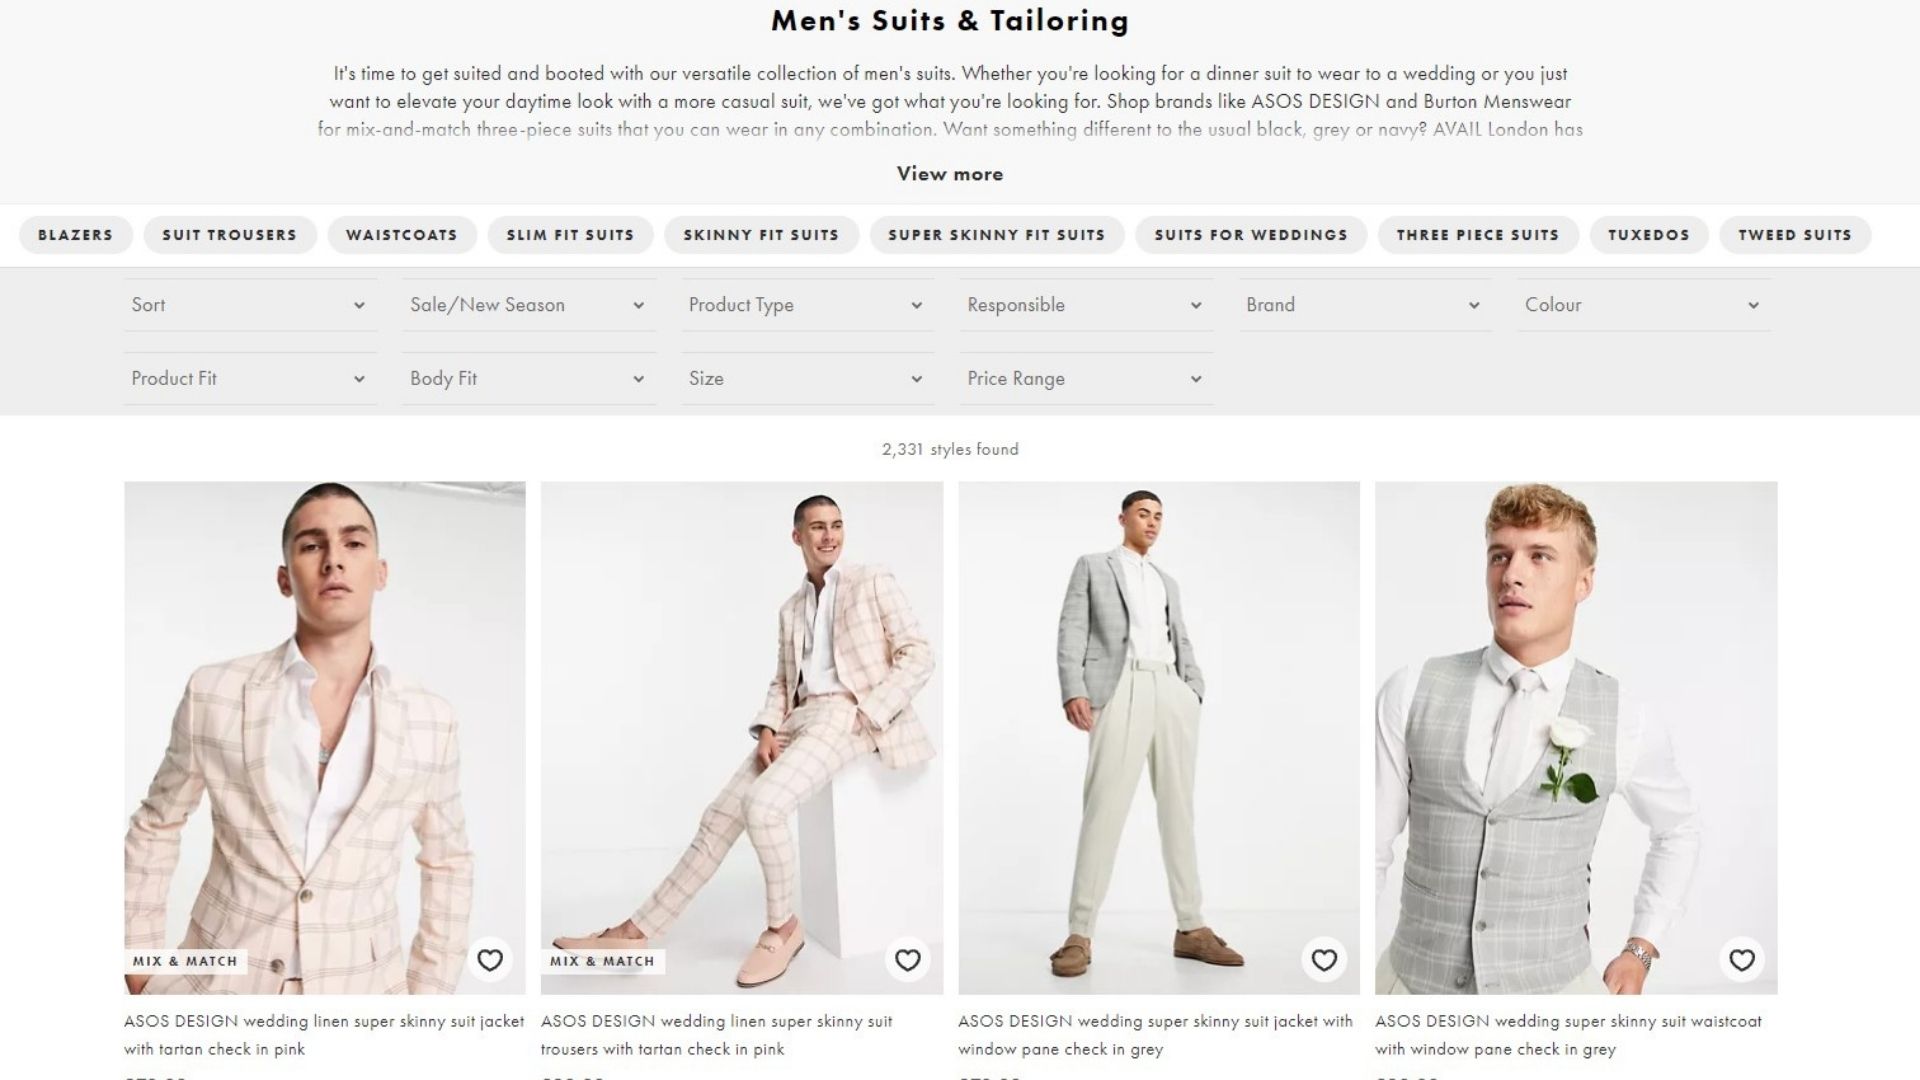Viewport: 1920px width, 1080px height.
Task: Add grey check waistcoat to saved items
Action: point(1741,960)
